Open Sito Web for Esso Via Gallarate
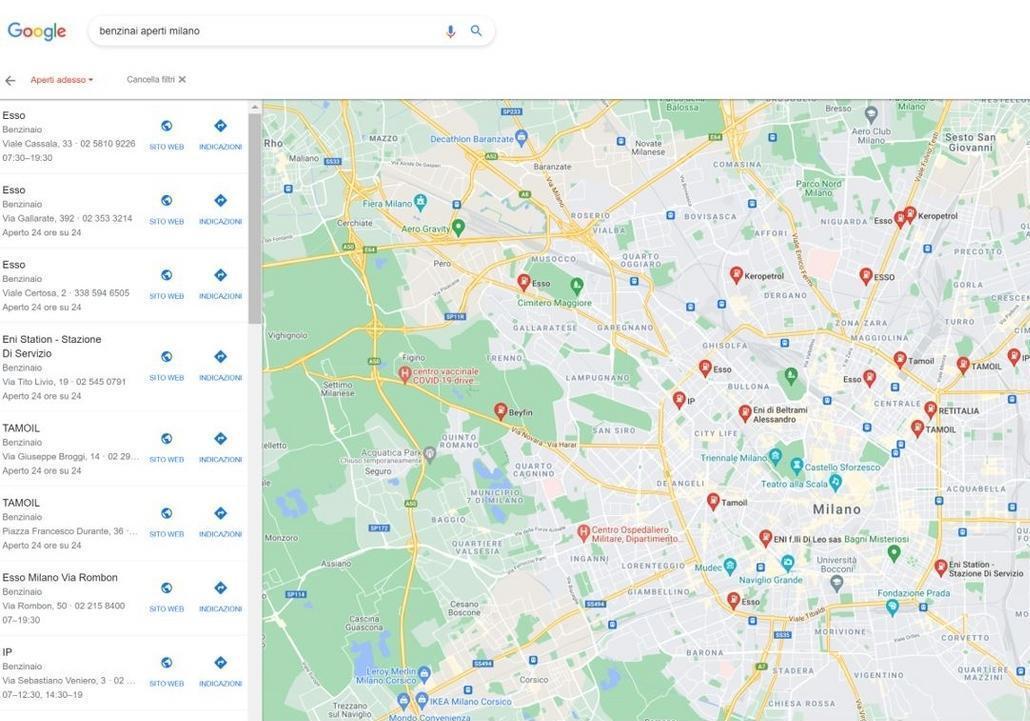This screenshot has width=1030, height=721. (167, 209)
